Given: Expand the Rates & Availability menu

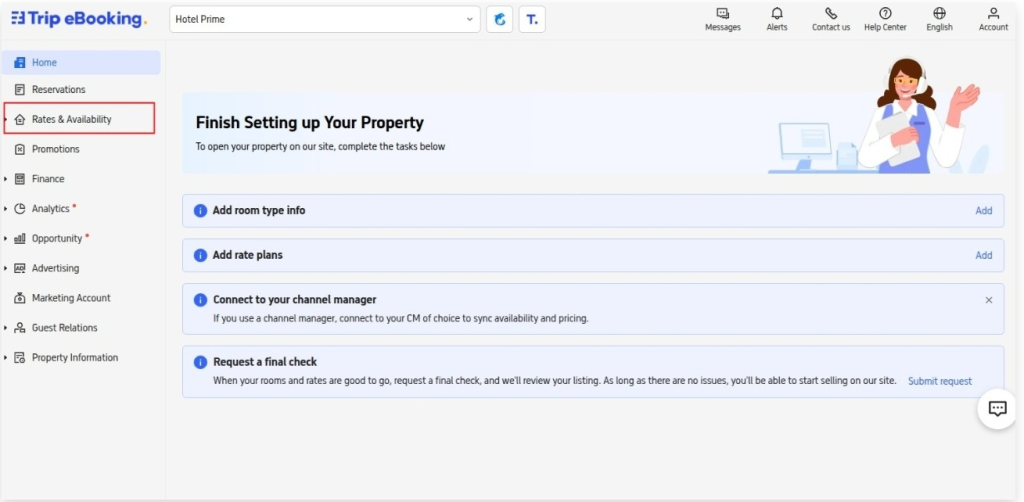Looking at the screenshot, I should [71, 119].
